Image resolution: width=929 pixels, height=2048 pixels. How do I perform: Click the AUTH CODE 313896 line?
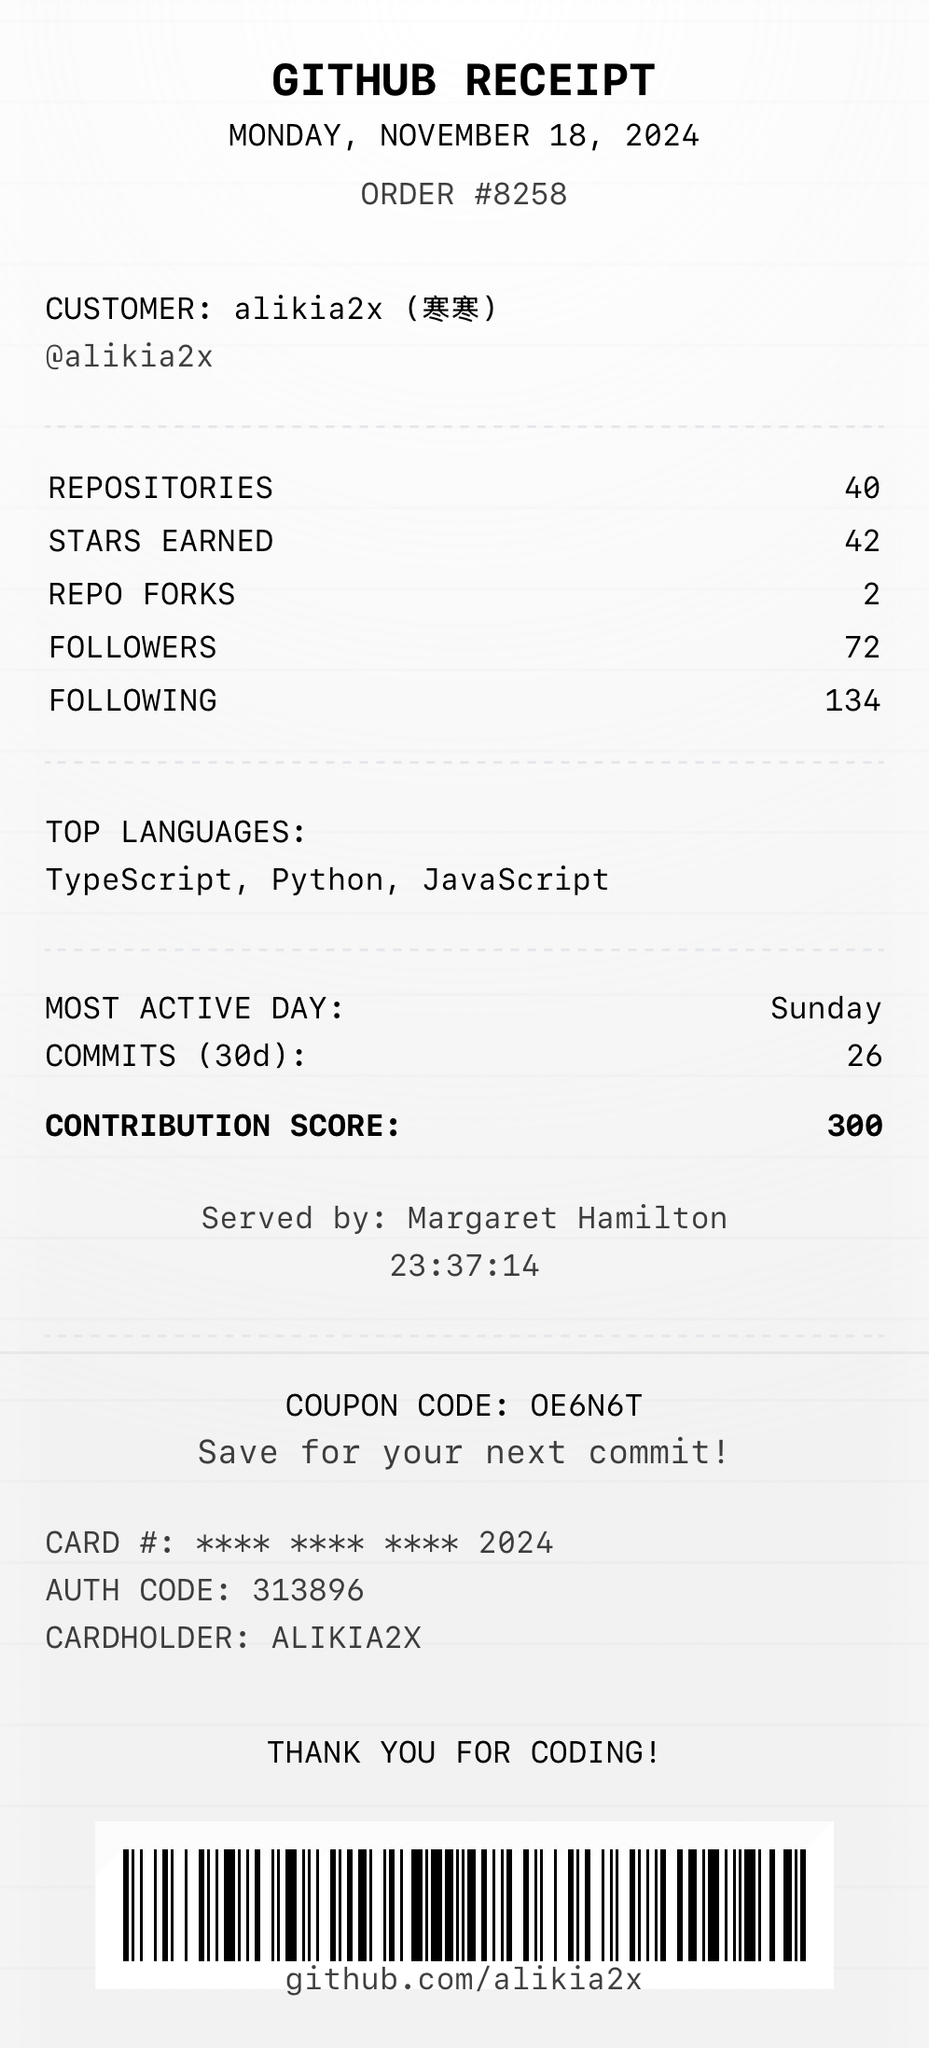click(205, 1590)
